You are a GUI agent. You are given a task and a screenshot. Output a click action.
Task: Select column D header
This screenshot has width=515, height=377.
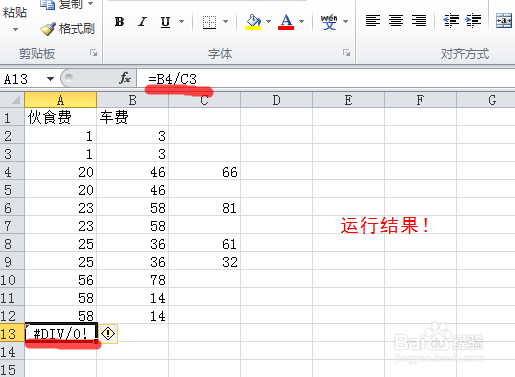point(276,100)
